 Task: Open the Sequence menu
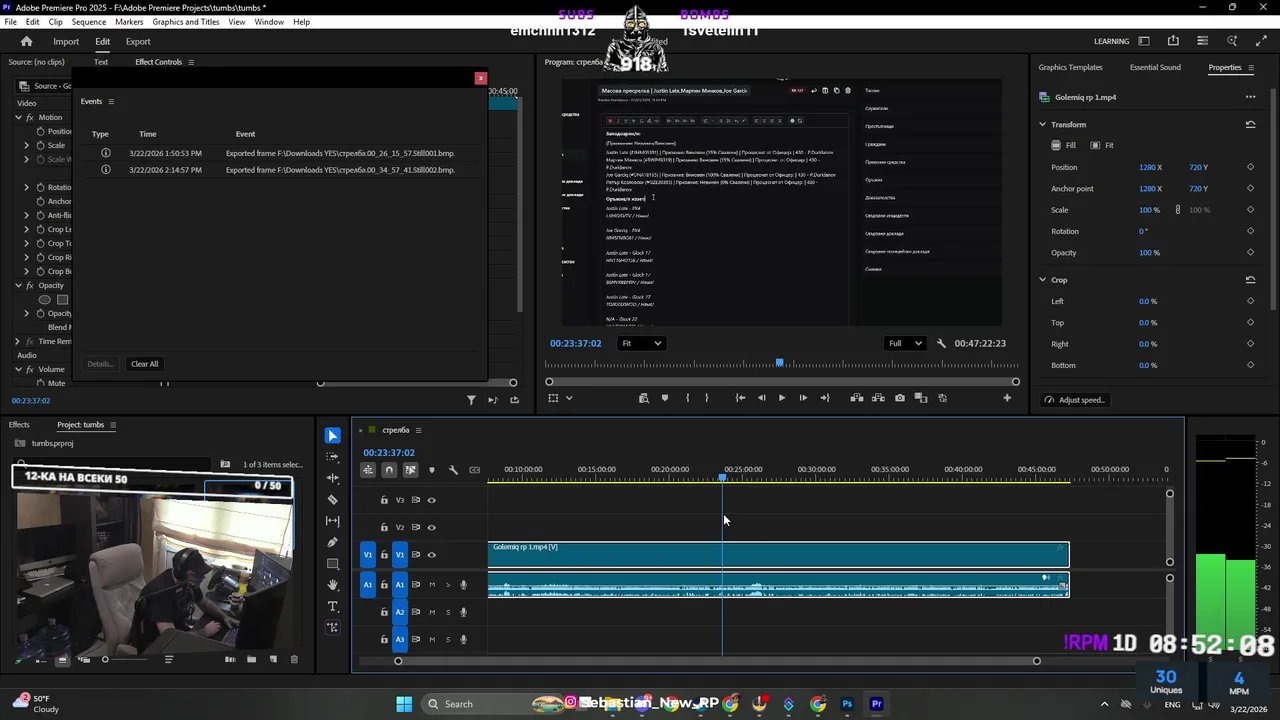pyautogui.click(x=89, y=22)
